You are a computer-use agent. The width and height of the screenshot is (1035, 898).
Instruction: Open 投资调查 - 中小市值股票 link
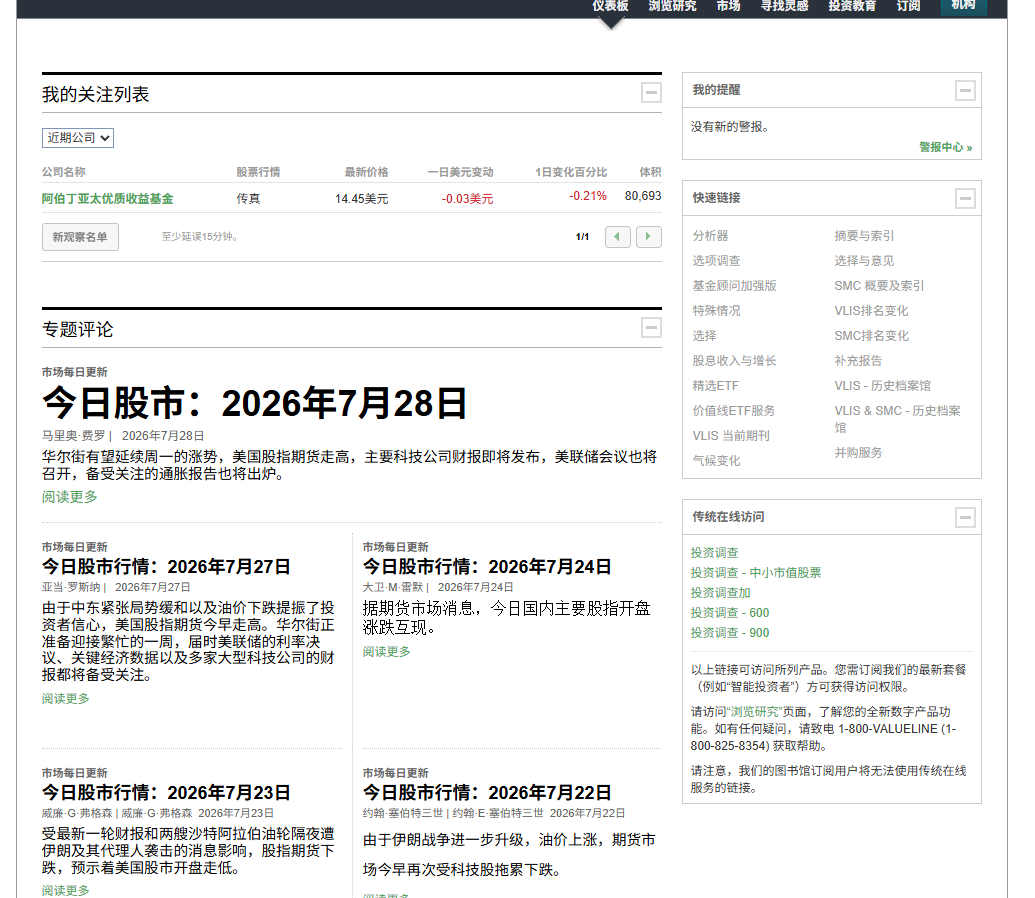756,573
